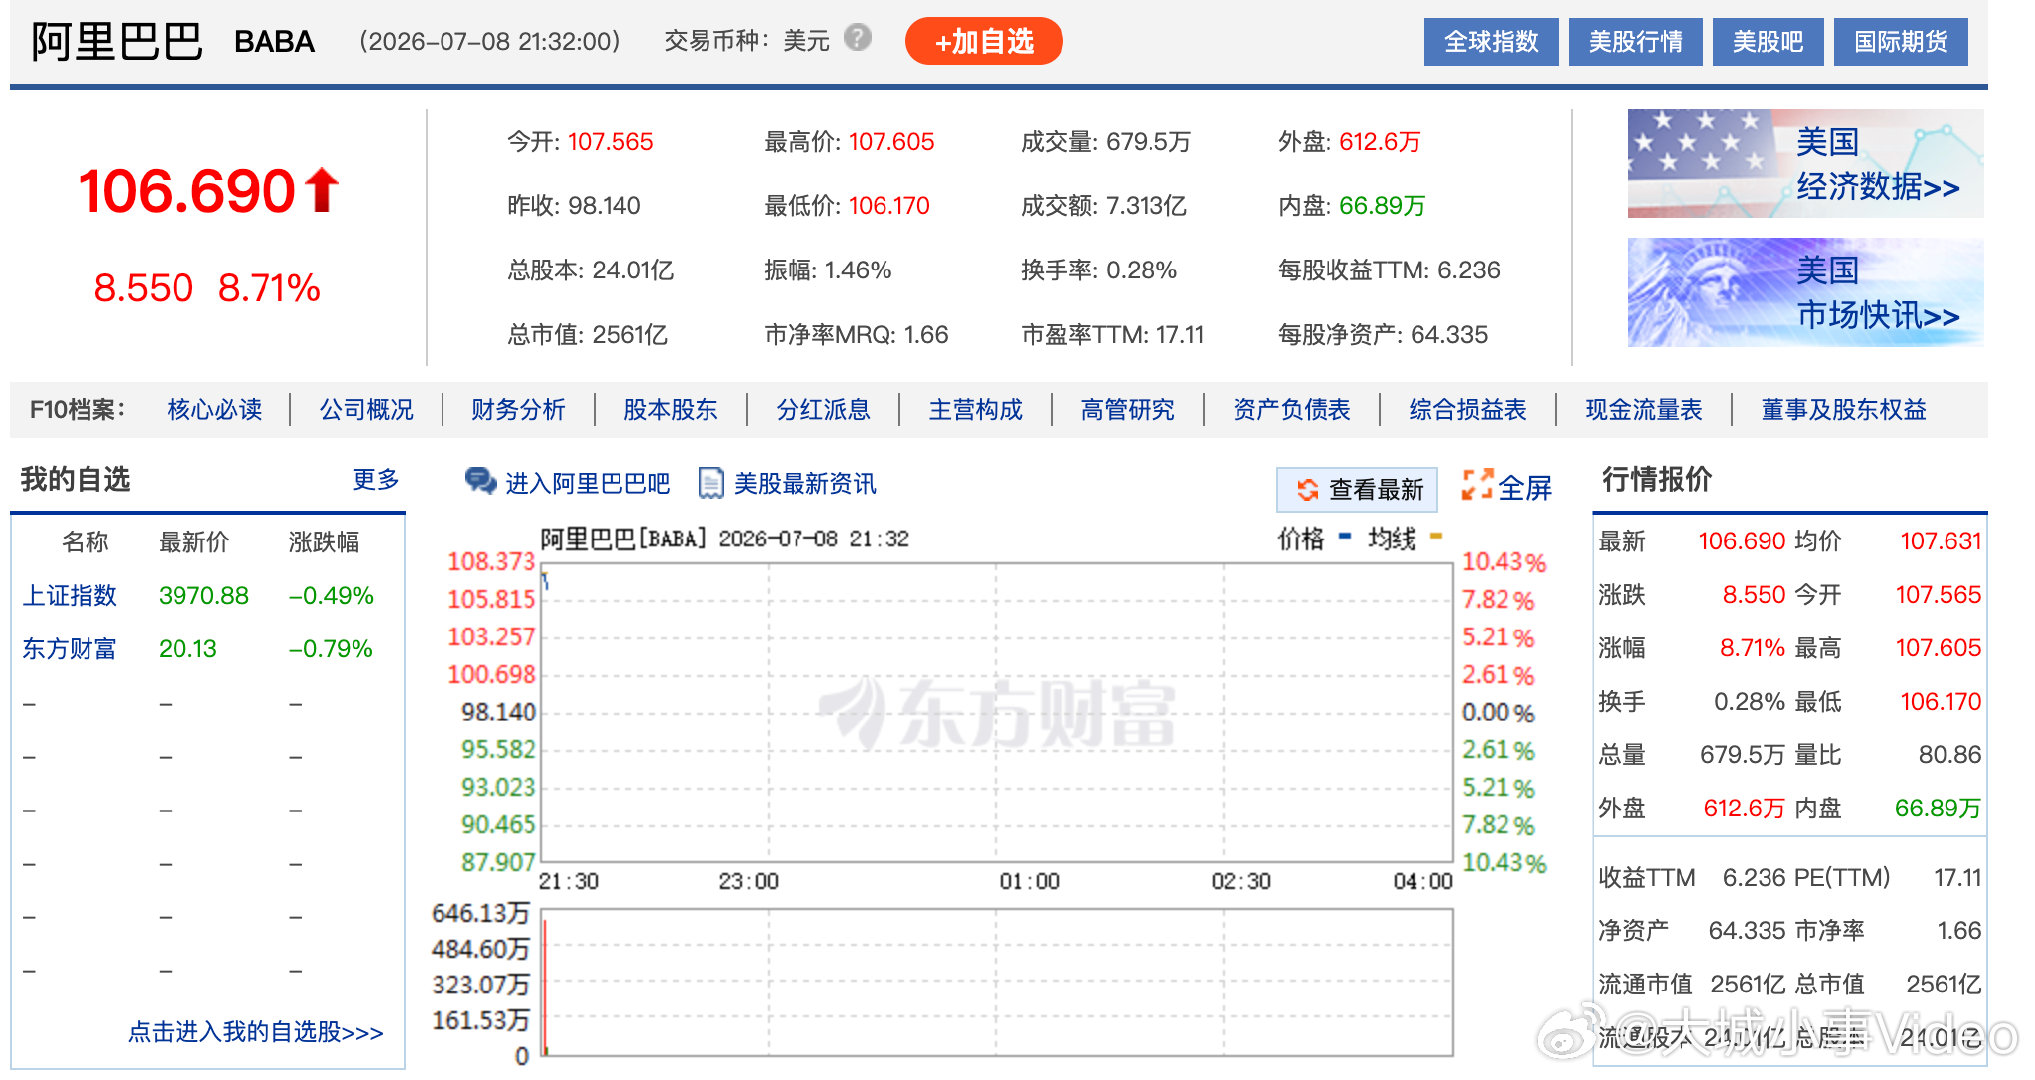
Task: Click 成交额 7.313亿 value
Action: (1146, 205)
